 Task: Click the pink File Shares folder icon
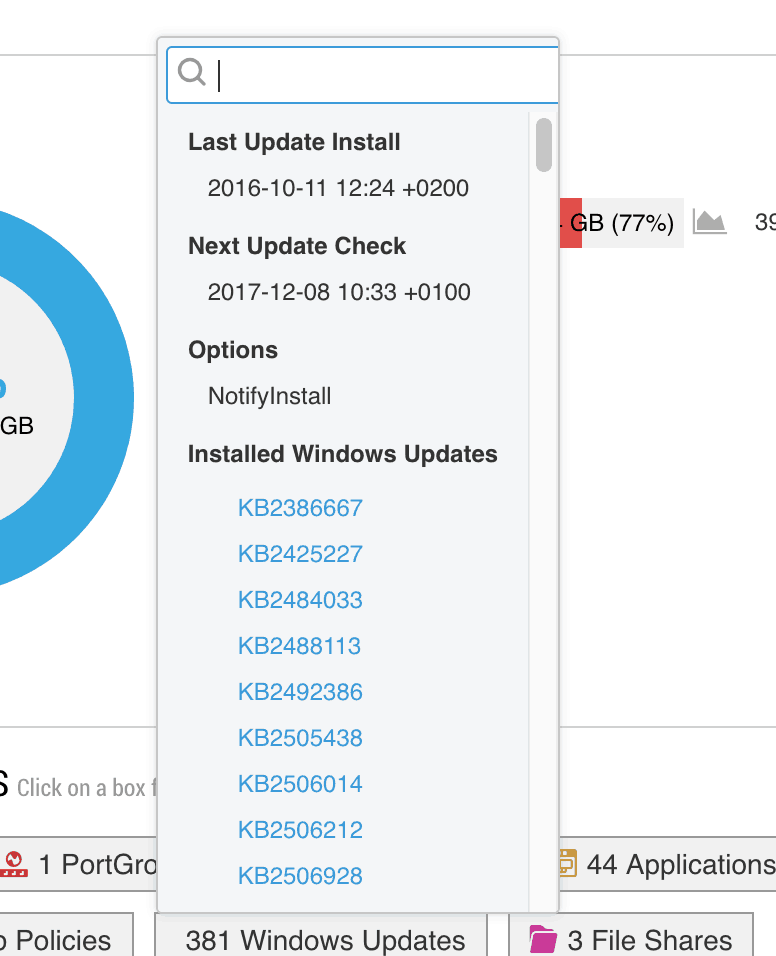click(x=543, y=939)
